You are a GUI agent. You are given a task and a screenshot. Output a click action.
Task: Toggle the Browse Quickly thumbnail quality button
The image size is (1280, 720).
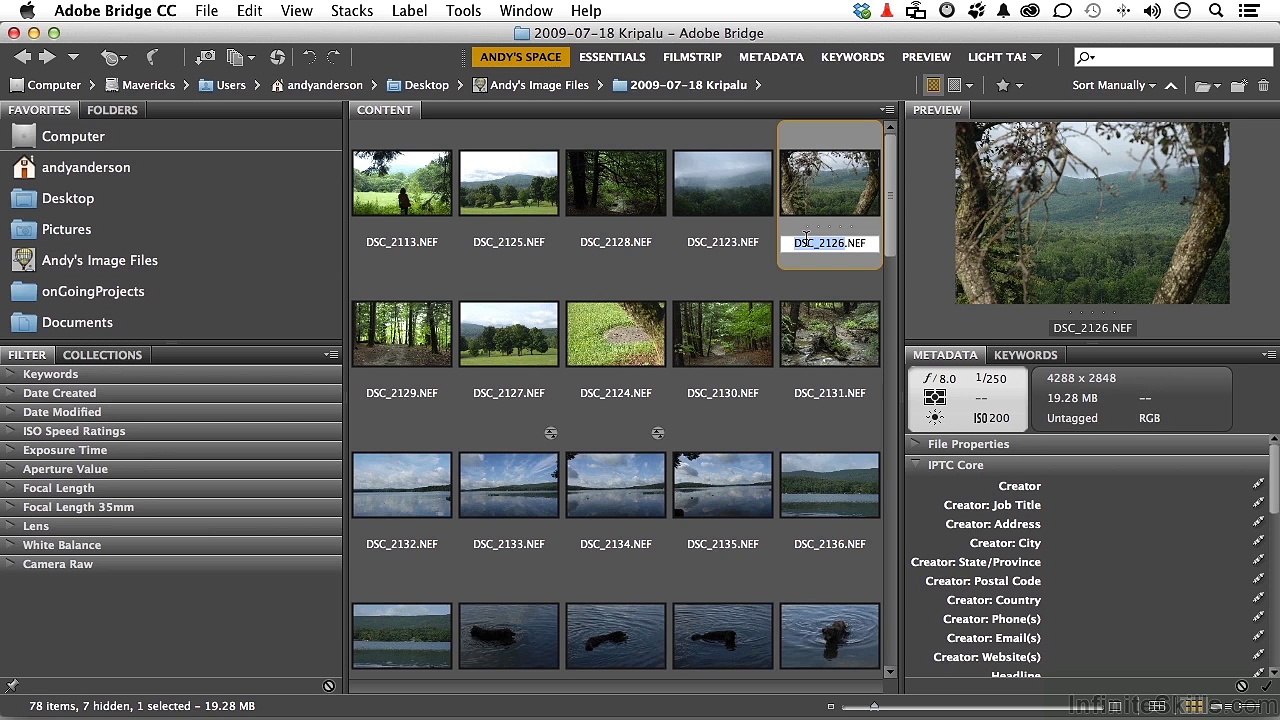point(933,85)
